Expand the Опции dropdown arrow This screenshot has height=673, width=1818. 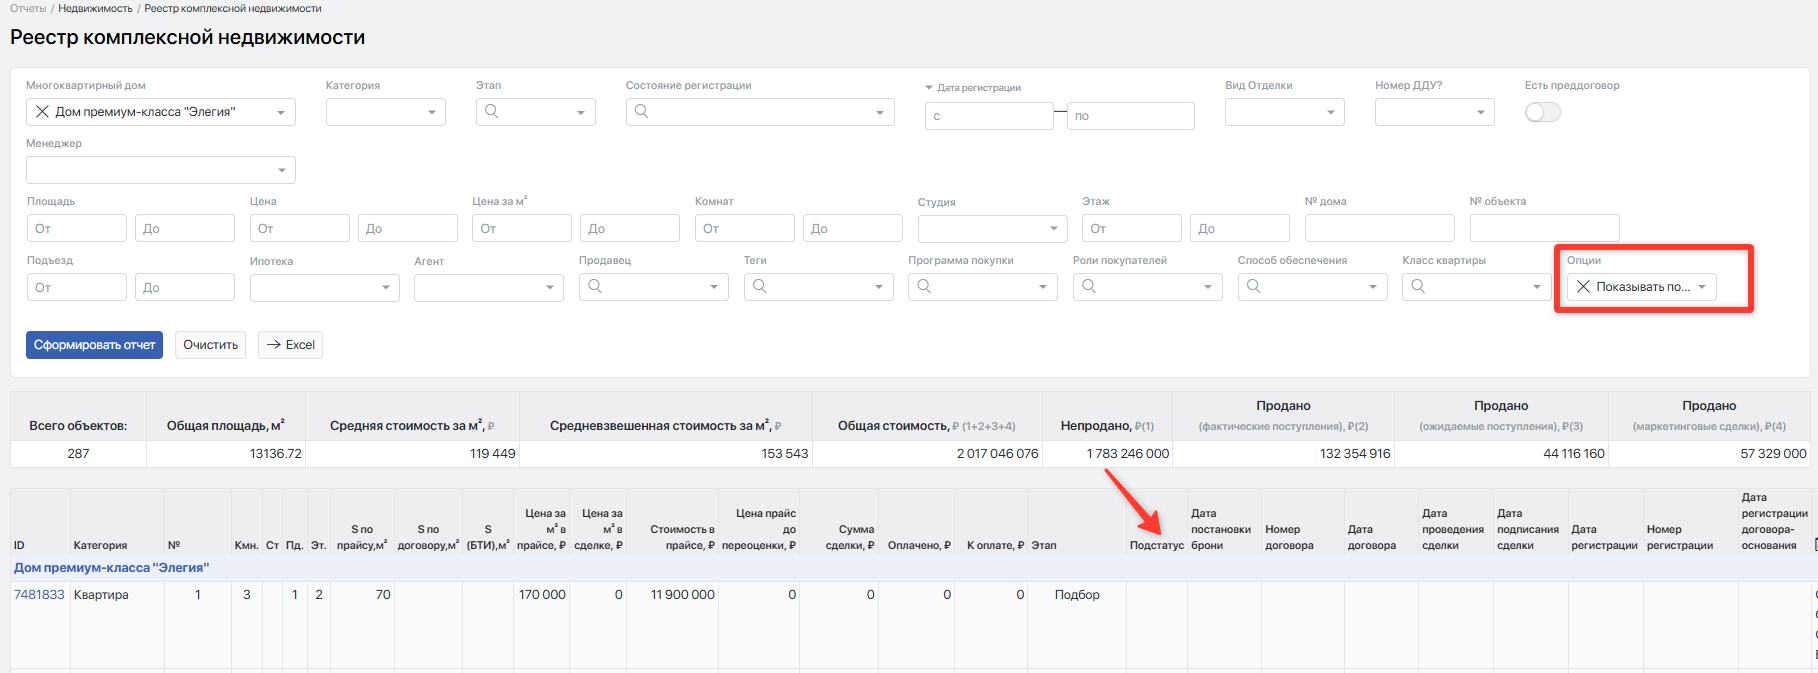coord(1702,287)
